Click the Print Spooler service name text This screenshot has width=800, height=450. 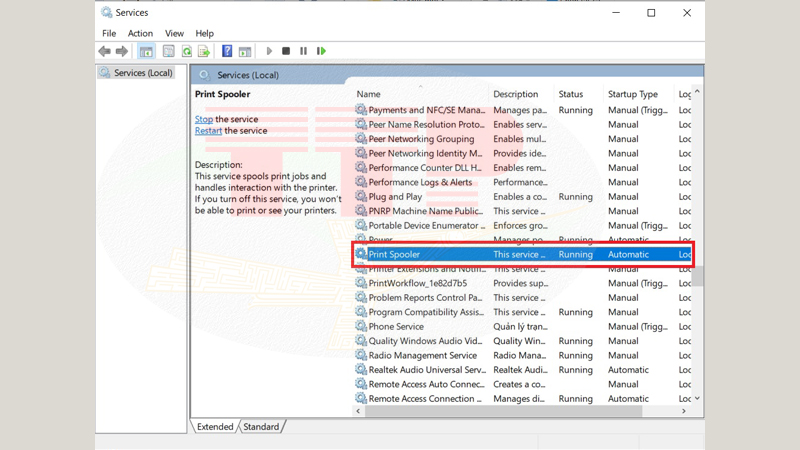click(x=394, y=254)
